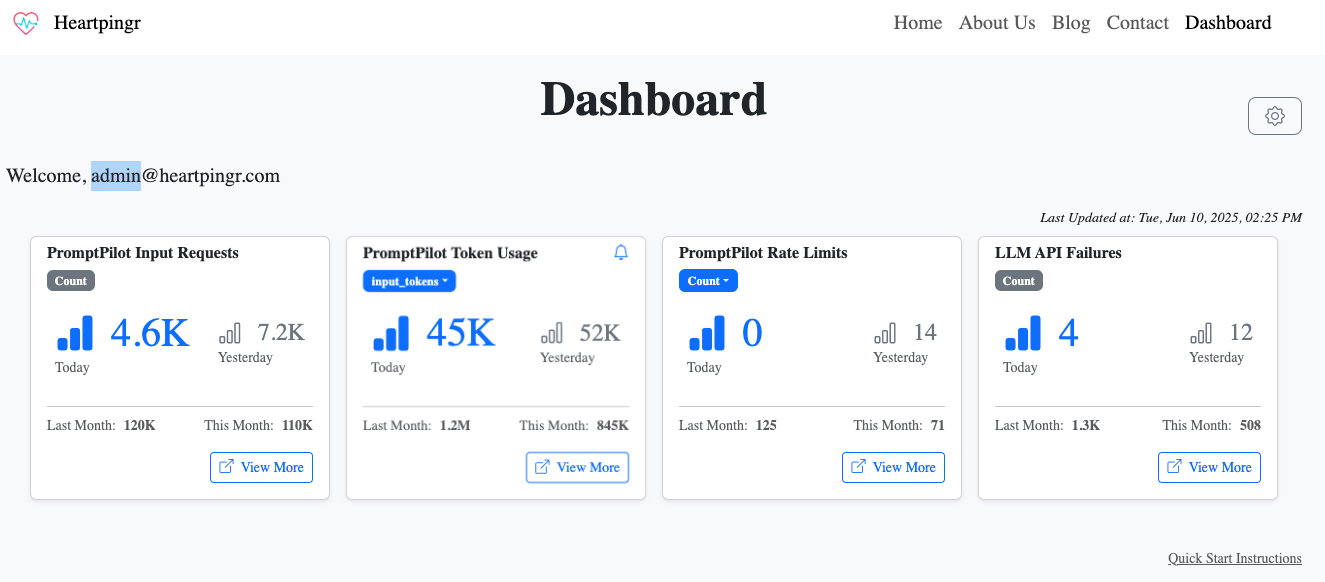Click gray yesterday chart icon beside 52K

point(552,333)
